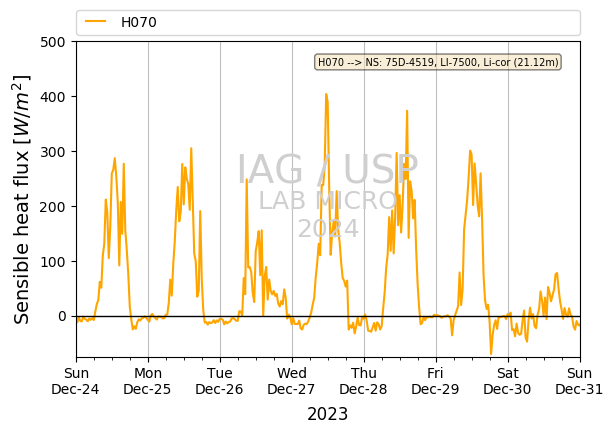Click the Fri Dec-29 tick label
614x434 pixels.
[x=435, y=381]
